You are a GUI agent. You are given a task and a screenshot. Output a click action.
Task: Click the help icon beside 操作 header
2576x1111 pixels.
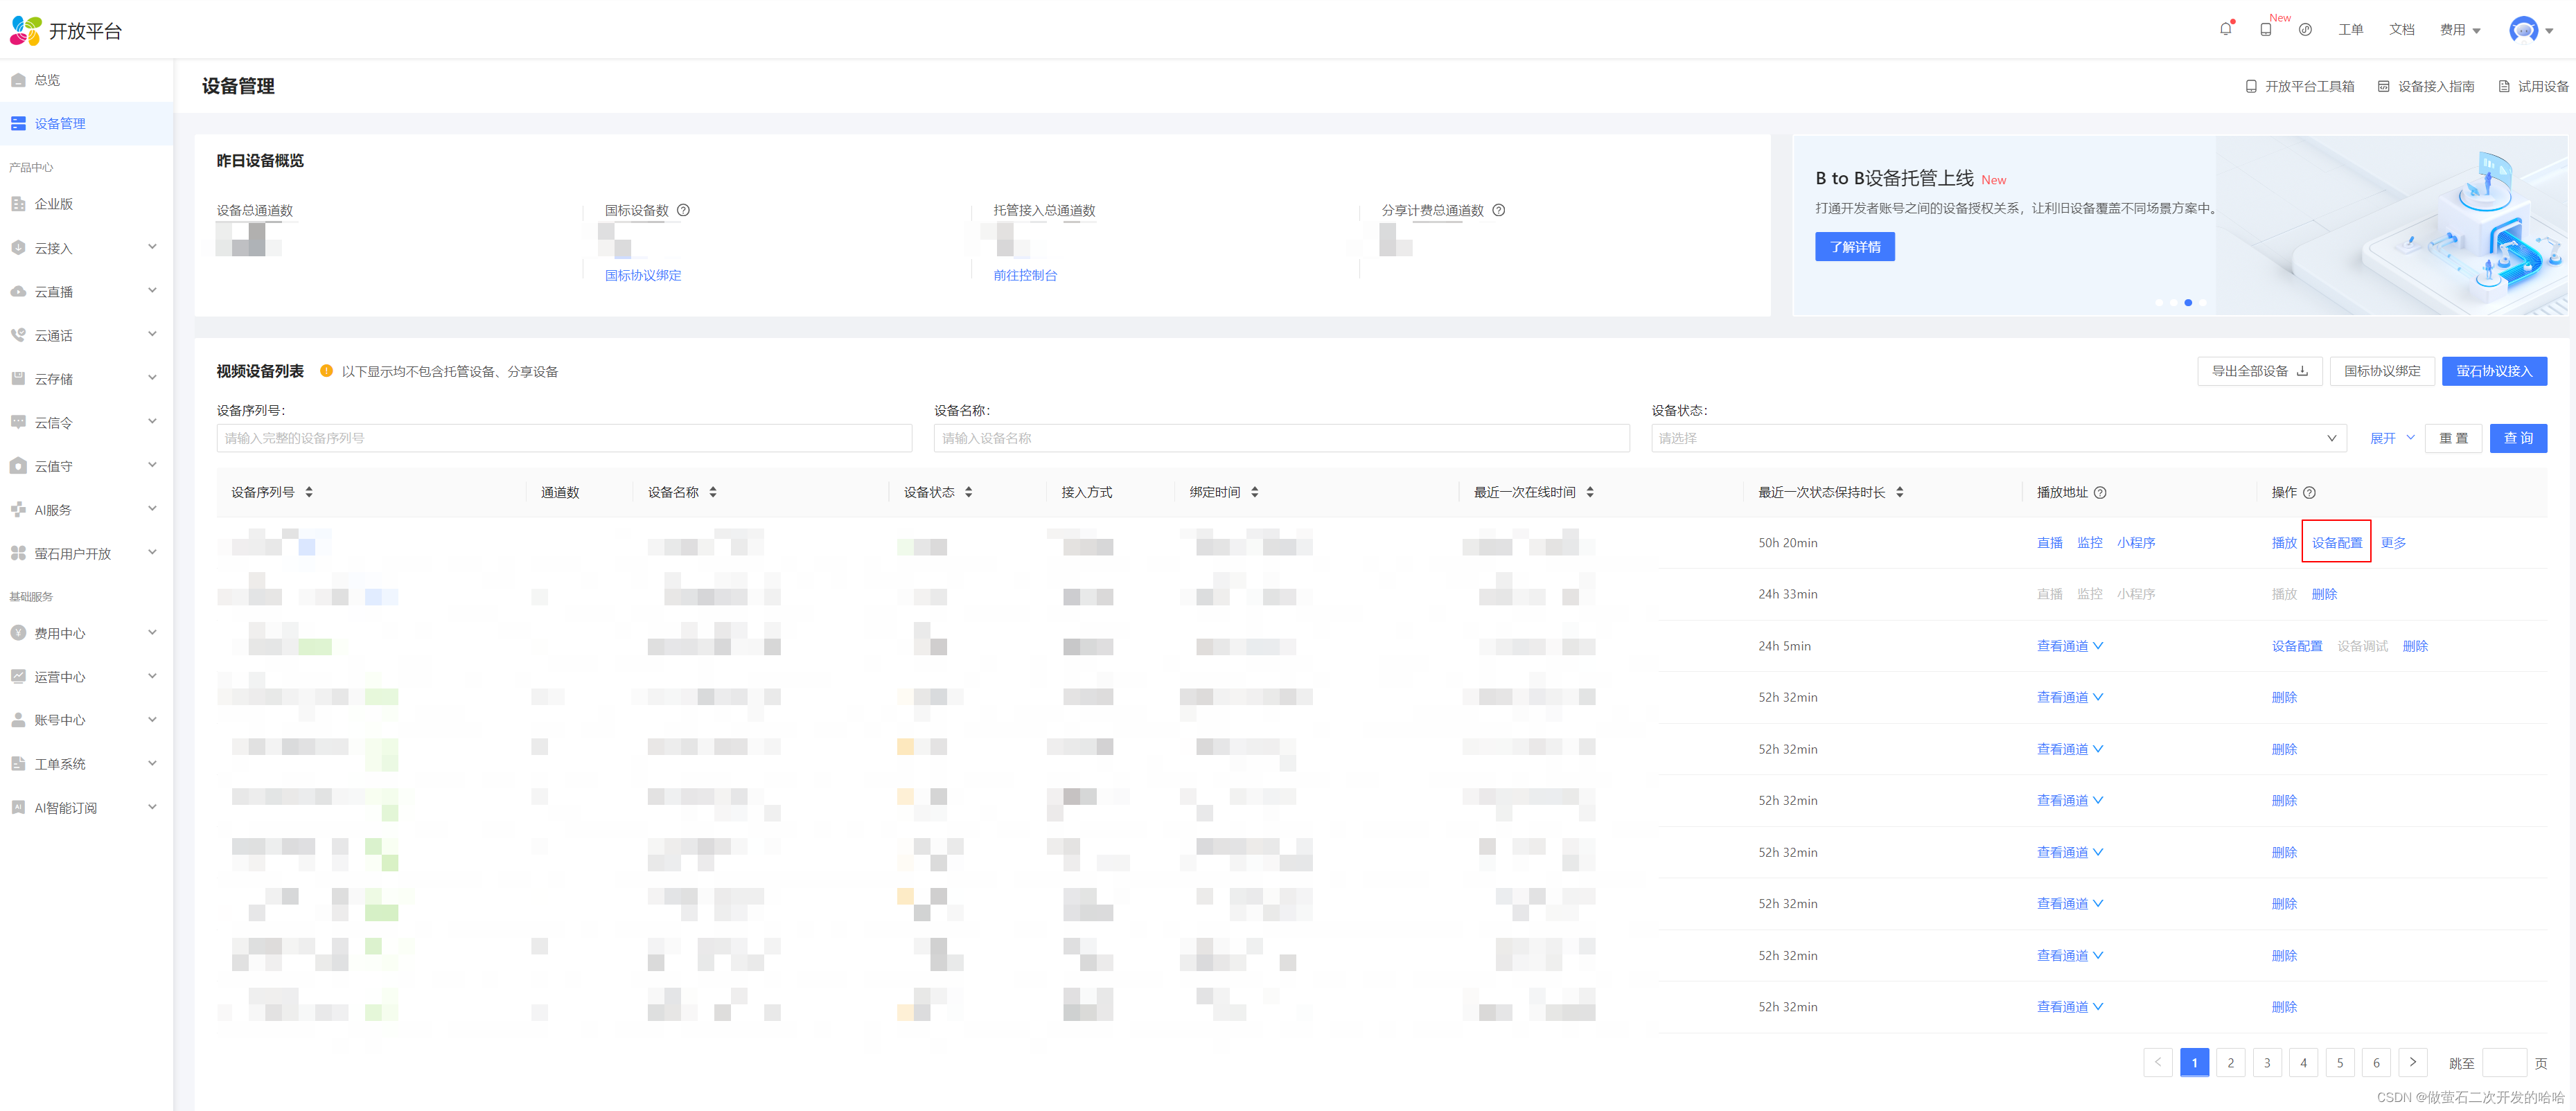2309,492
